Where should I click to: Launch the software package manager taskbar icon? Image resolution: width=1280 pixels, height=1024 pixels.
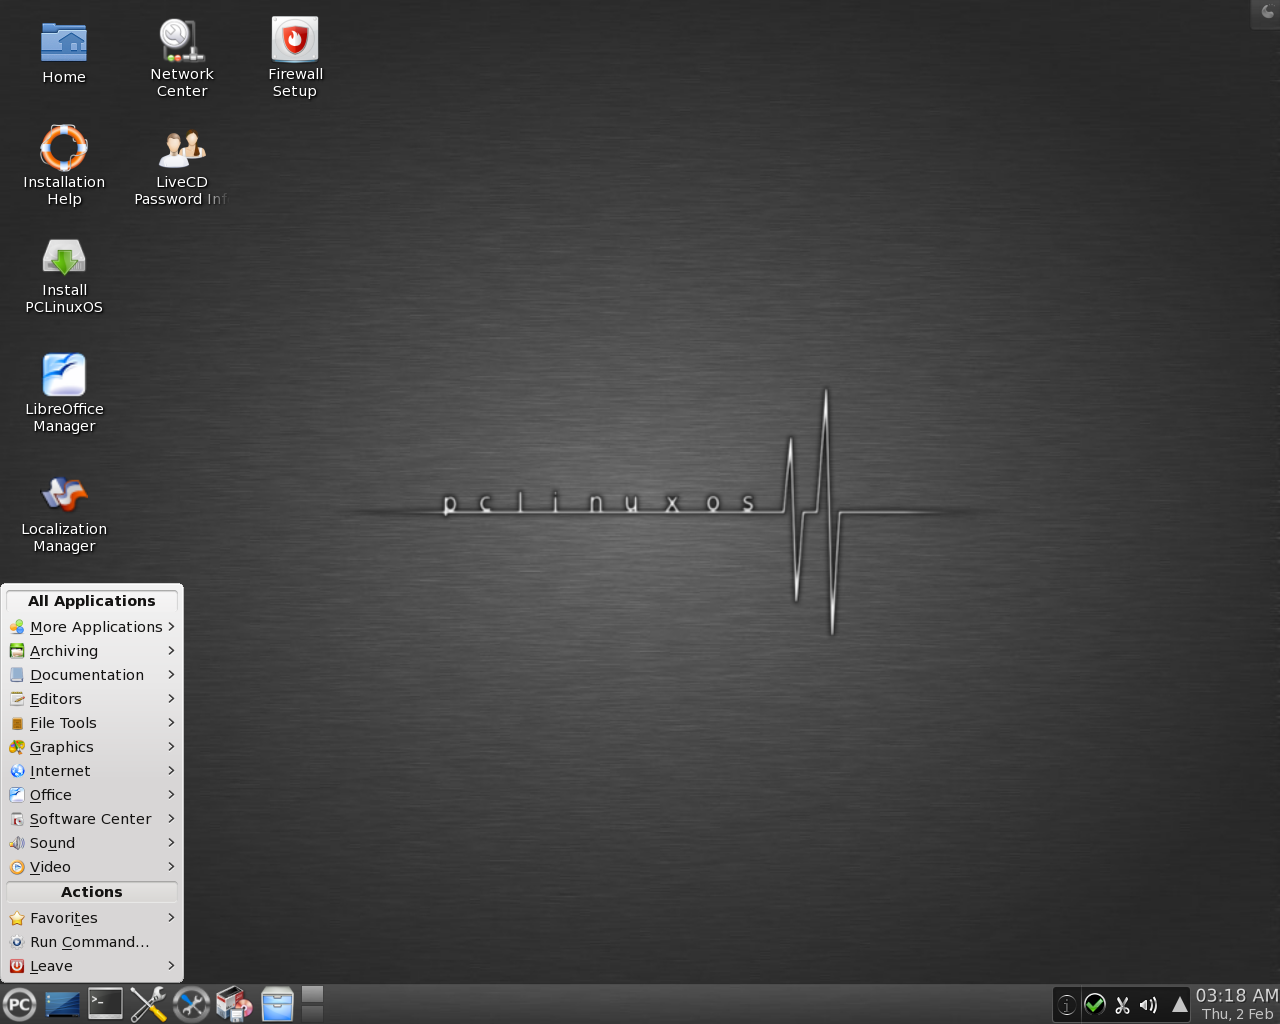click(234, 1005)
